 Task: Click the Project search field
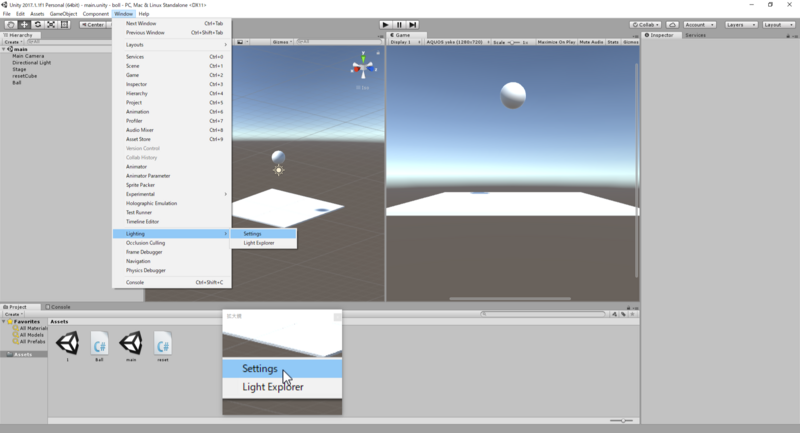pyautogui.click(x=543, y=314)
